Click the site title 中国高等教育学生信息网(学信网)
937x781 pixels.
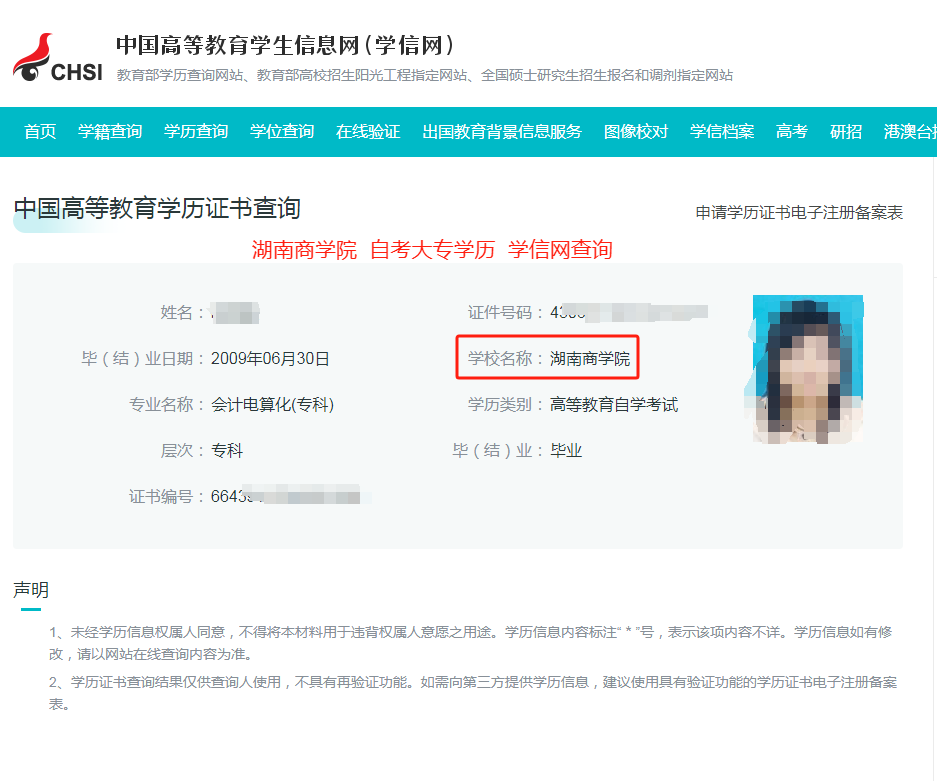[x=285, y=45]
